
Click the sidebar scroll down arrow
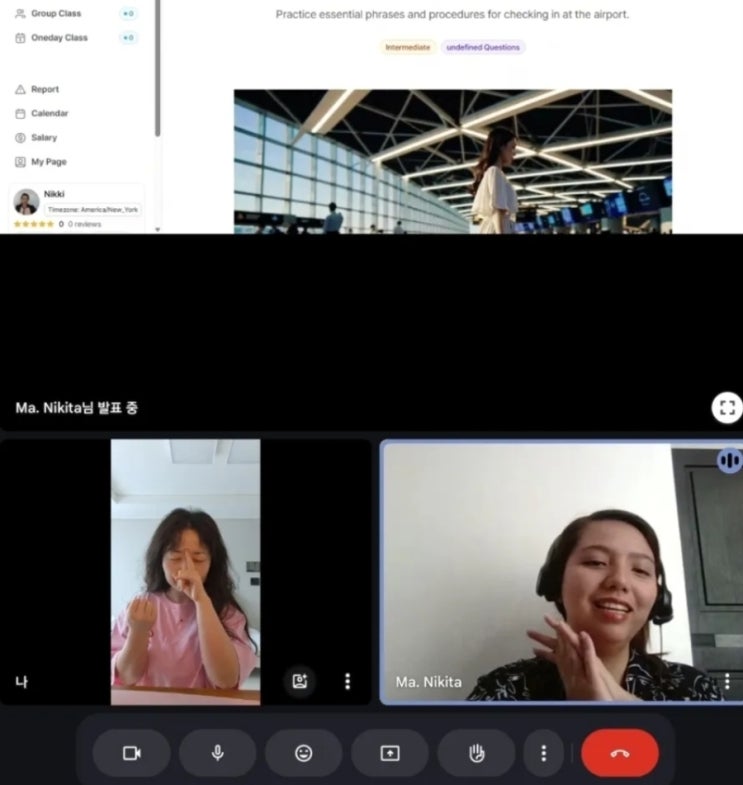[x=158, y=229]
